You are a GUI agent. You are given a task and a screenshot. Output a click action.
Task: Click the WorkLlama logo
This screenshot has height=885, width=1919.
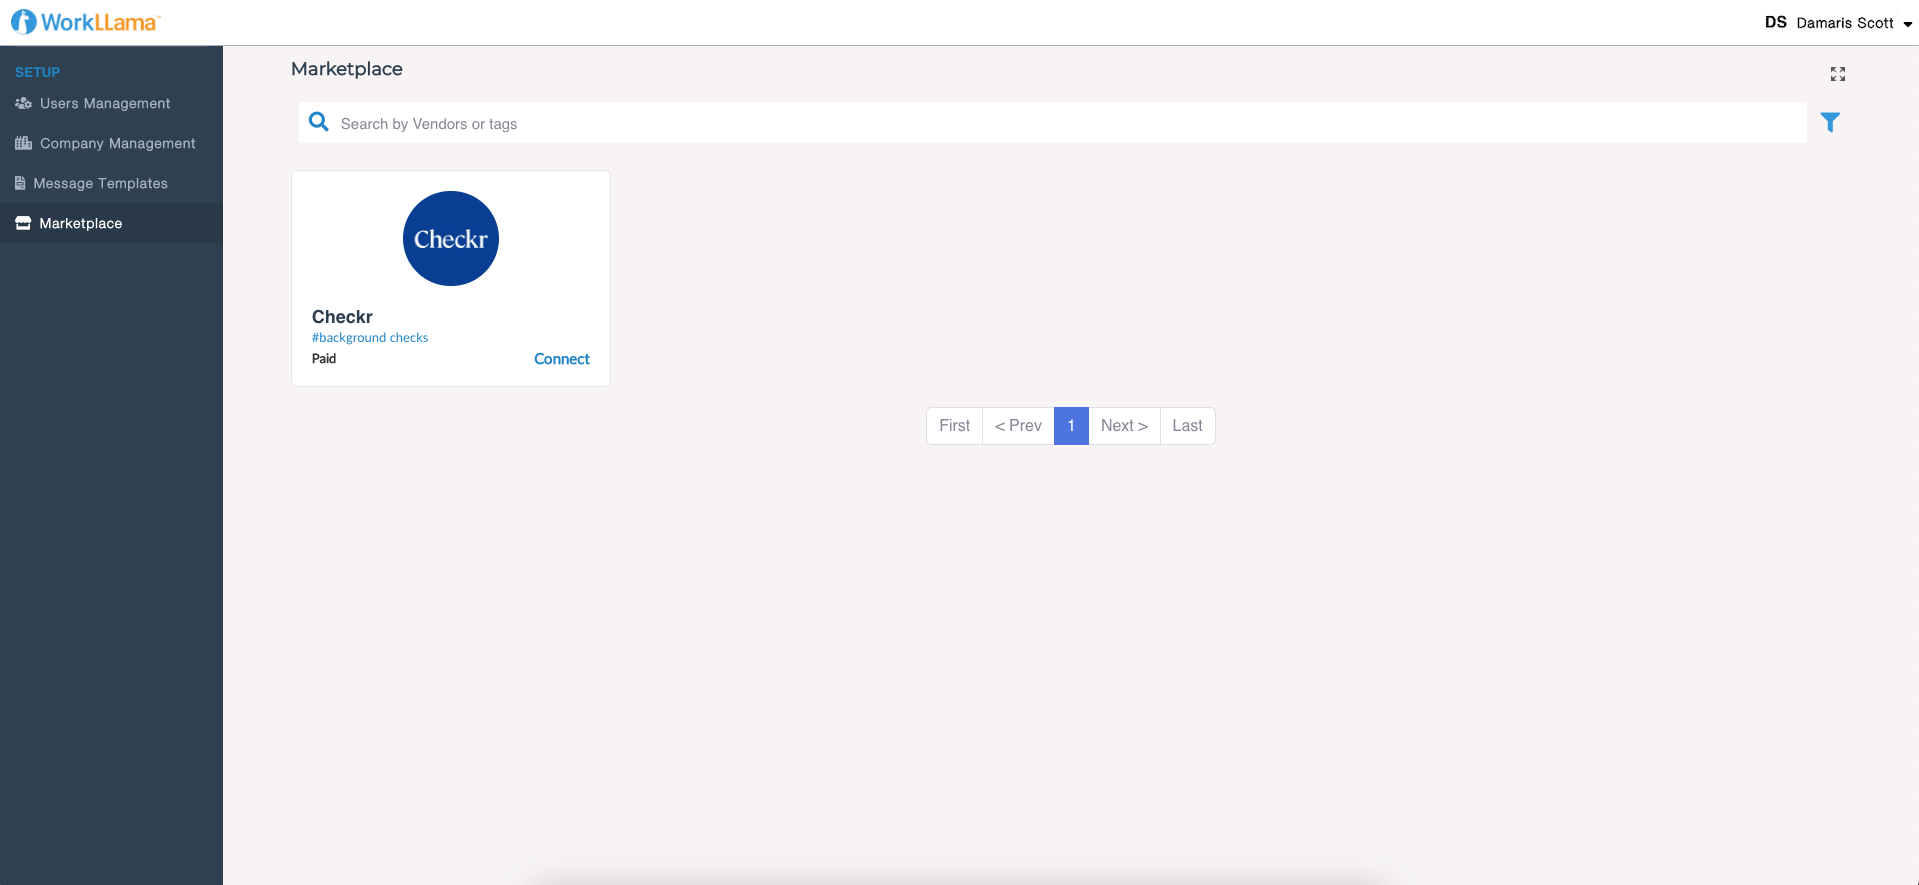(x=85, y=22)
